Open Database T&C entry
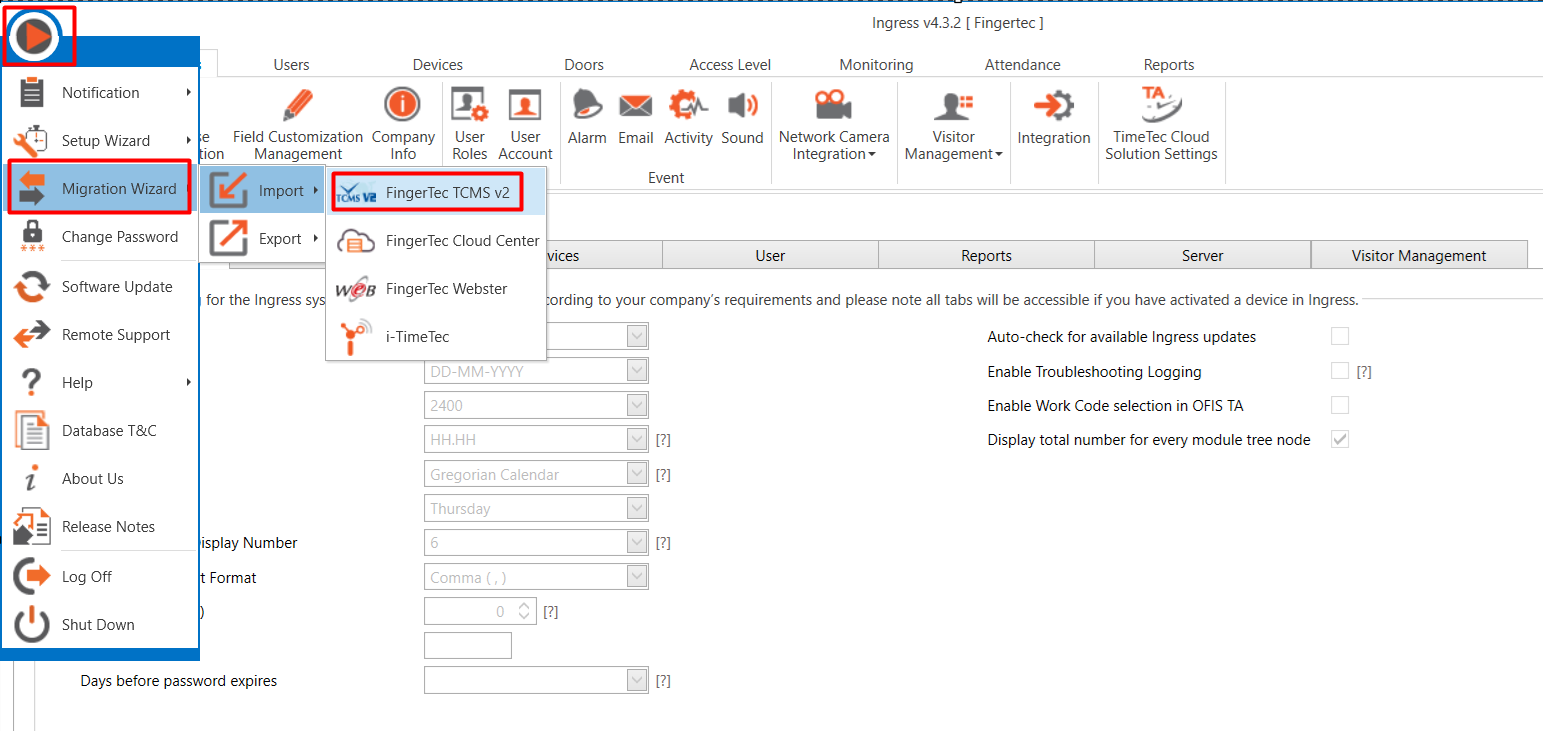 click(x=101, y=431)
